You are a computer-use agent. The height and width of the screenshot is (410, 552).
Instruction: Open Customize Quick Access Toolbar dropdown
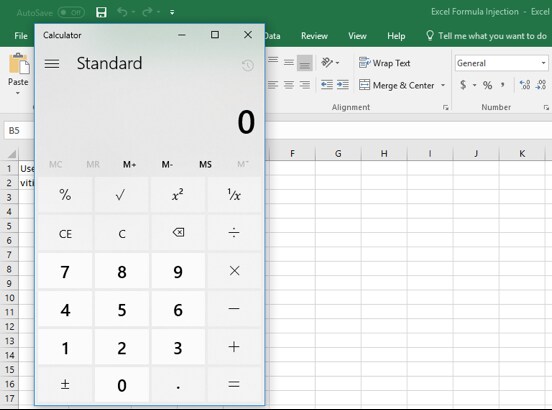coord(172,12)
